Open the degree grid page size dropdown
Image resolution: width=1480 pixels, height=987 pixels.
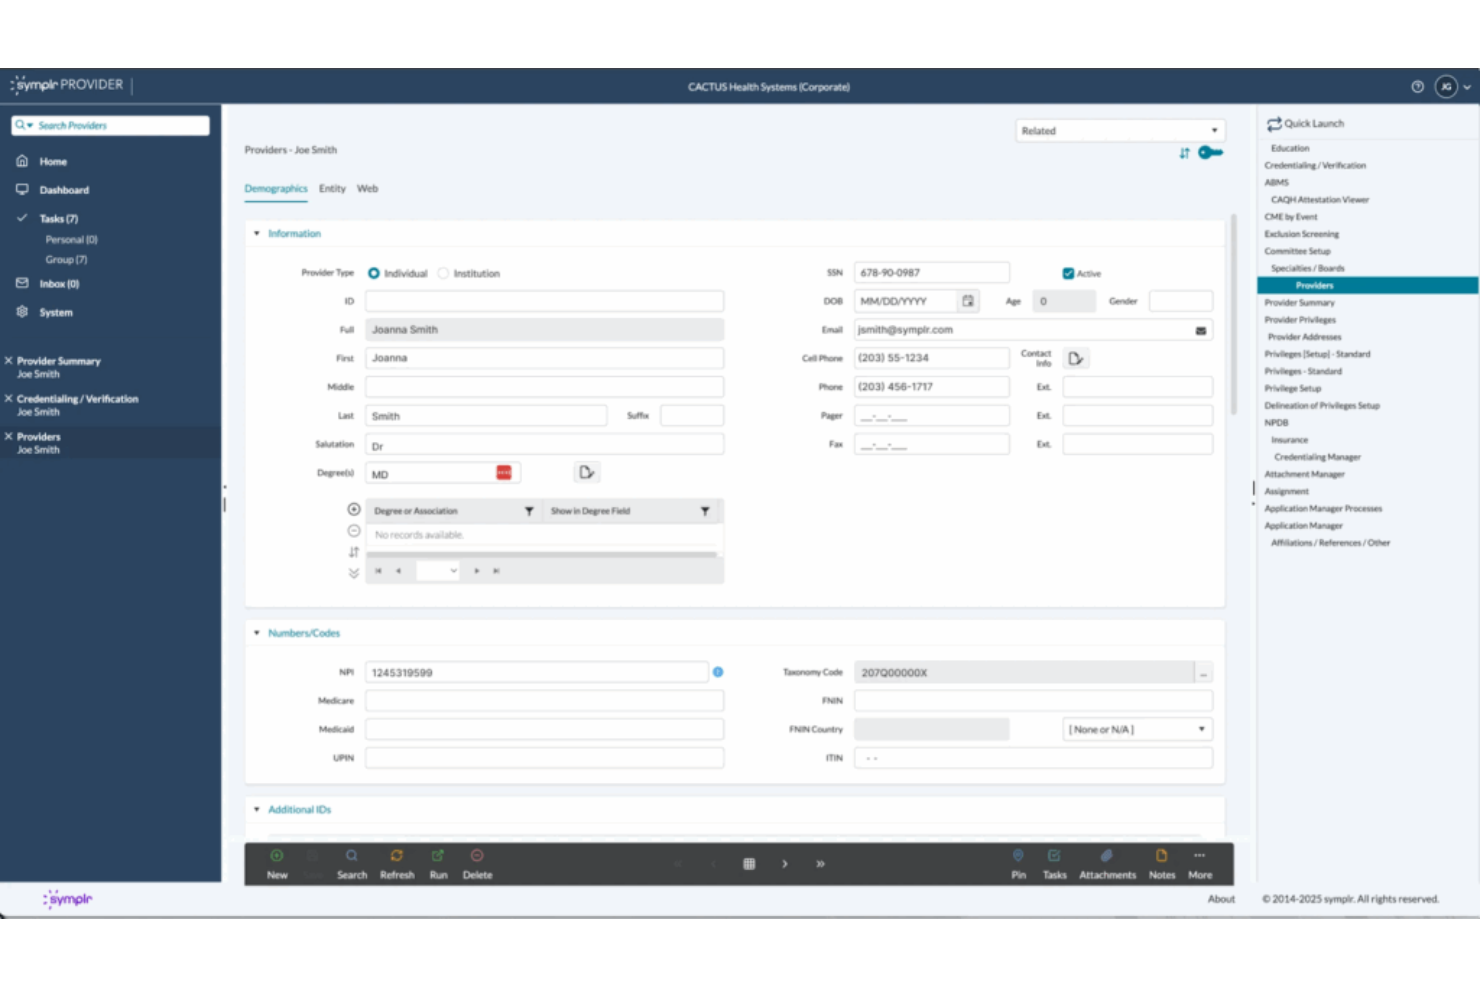click(x=438, y=571)
